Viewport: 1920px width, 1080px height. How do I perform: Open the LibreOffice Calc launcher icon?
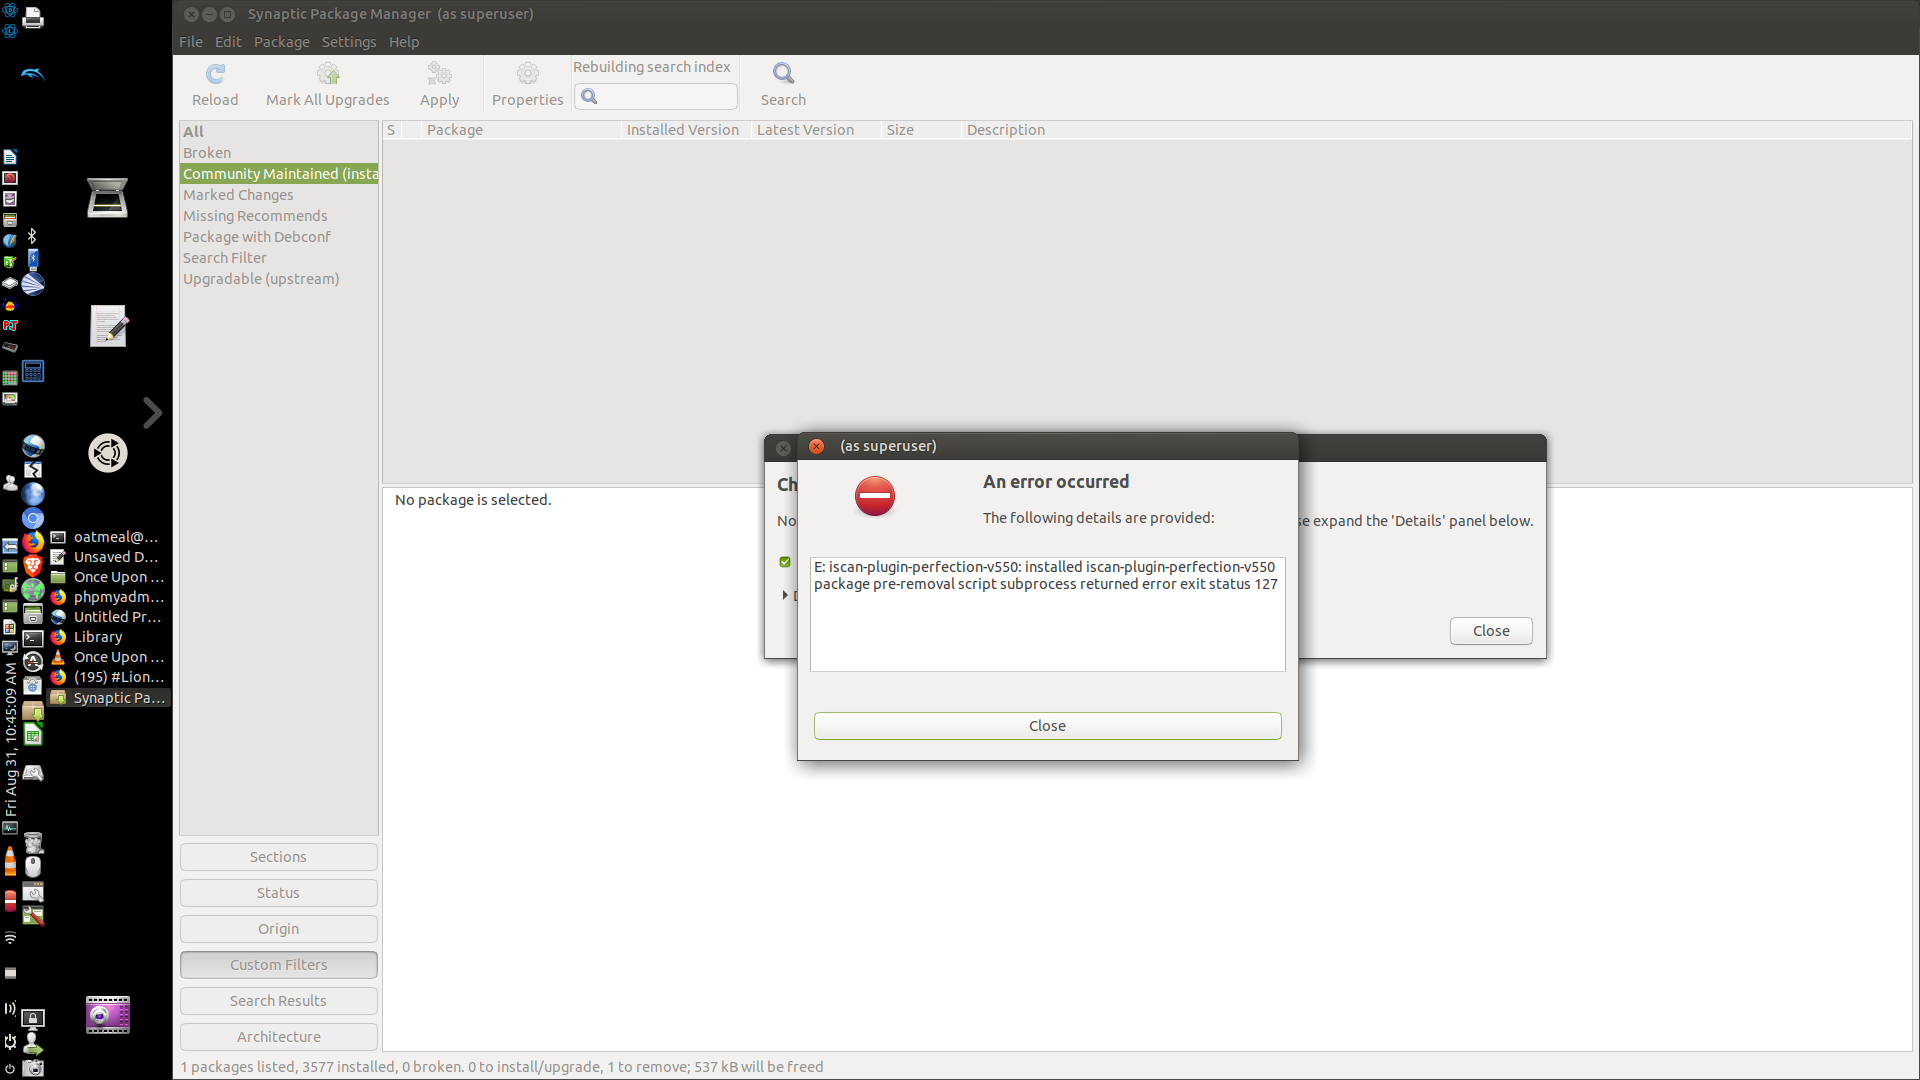coord(33,736)
